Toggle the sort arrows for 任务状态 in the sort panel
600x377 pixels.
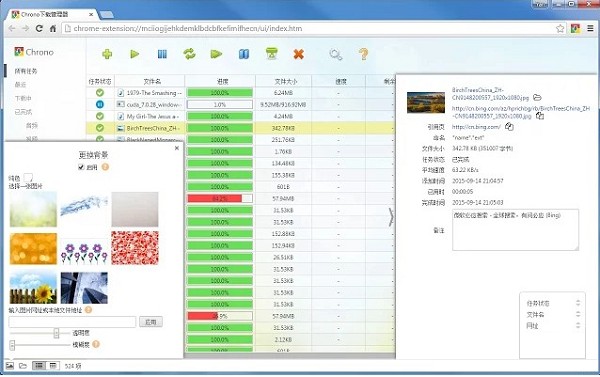click(x=578, y=303)
